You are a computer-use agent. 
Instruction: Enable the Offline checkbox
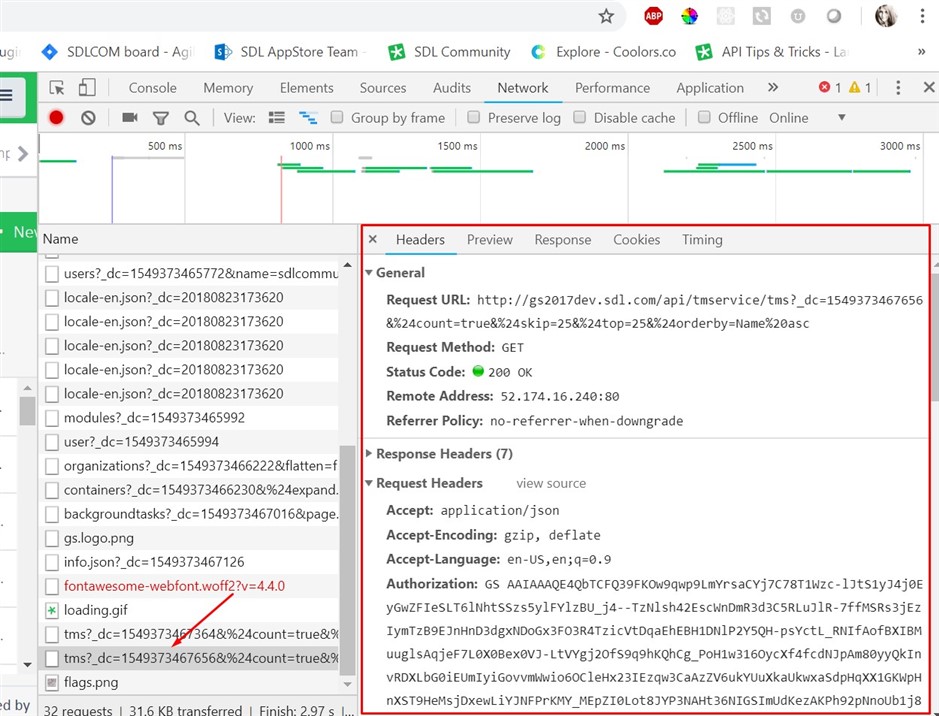click(x=704, y=117)
